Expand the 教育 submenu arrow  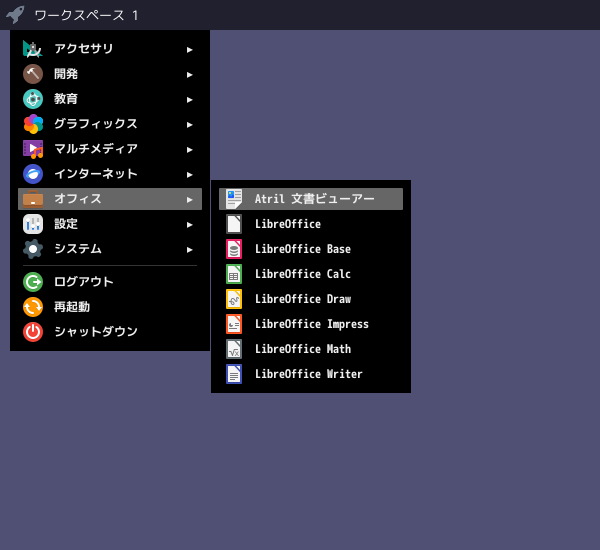pyautogui.click(x=189, y=100)
